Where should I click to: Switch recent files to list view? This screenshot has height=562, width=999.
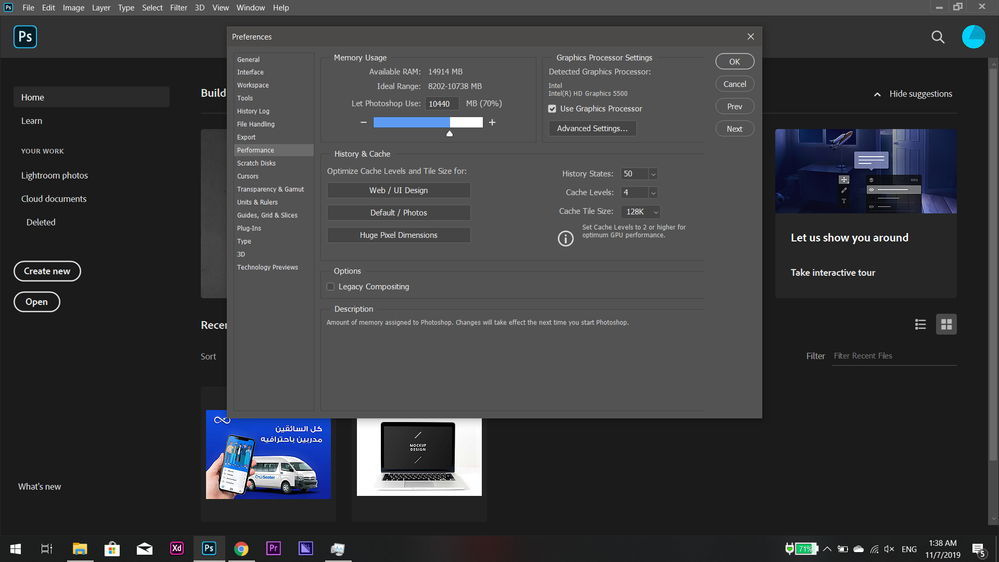[x=920, y=324]
